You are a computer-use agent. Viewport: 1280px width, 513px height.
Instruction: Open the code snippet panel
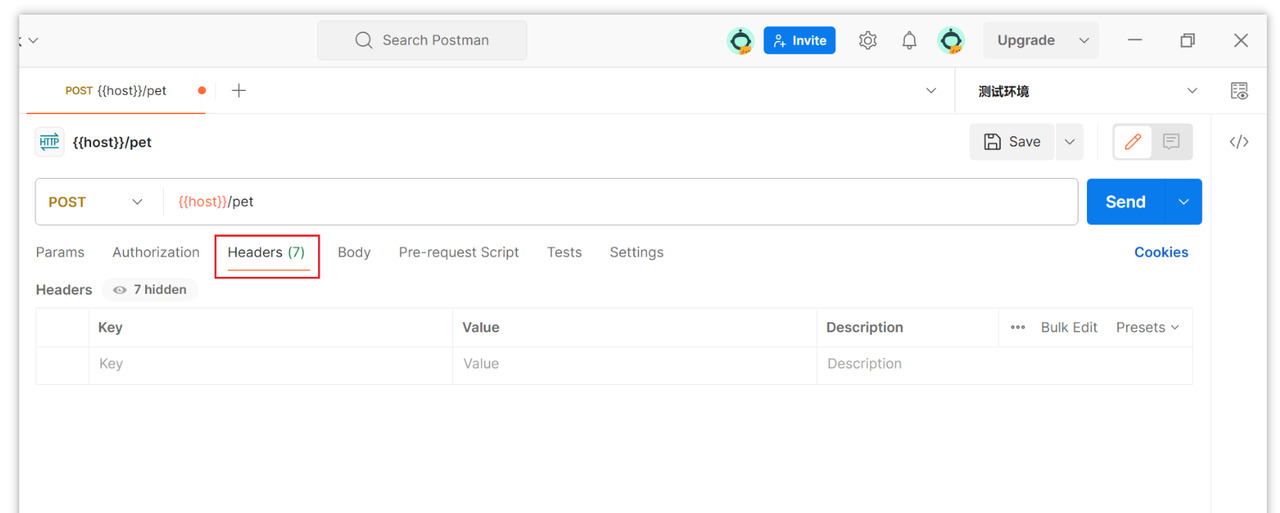1239,142
